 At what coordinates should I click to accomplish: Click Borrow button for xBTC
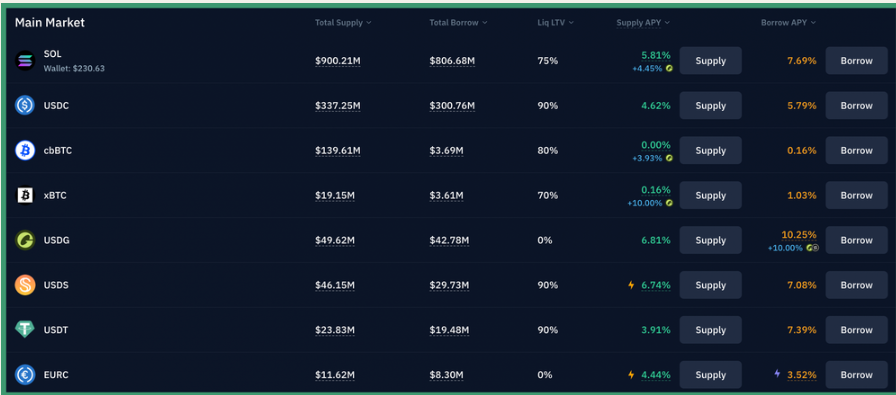[857, 195]
